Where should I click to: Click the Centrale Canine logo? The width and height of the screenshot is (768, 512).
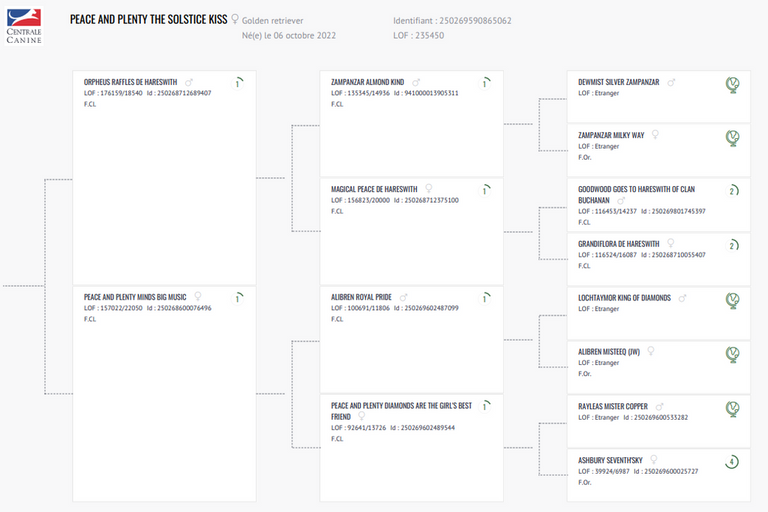tap(24, 27)
